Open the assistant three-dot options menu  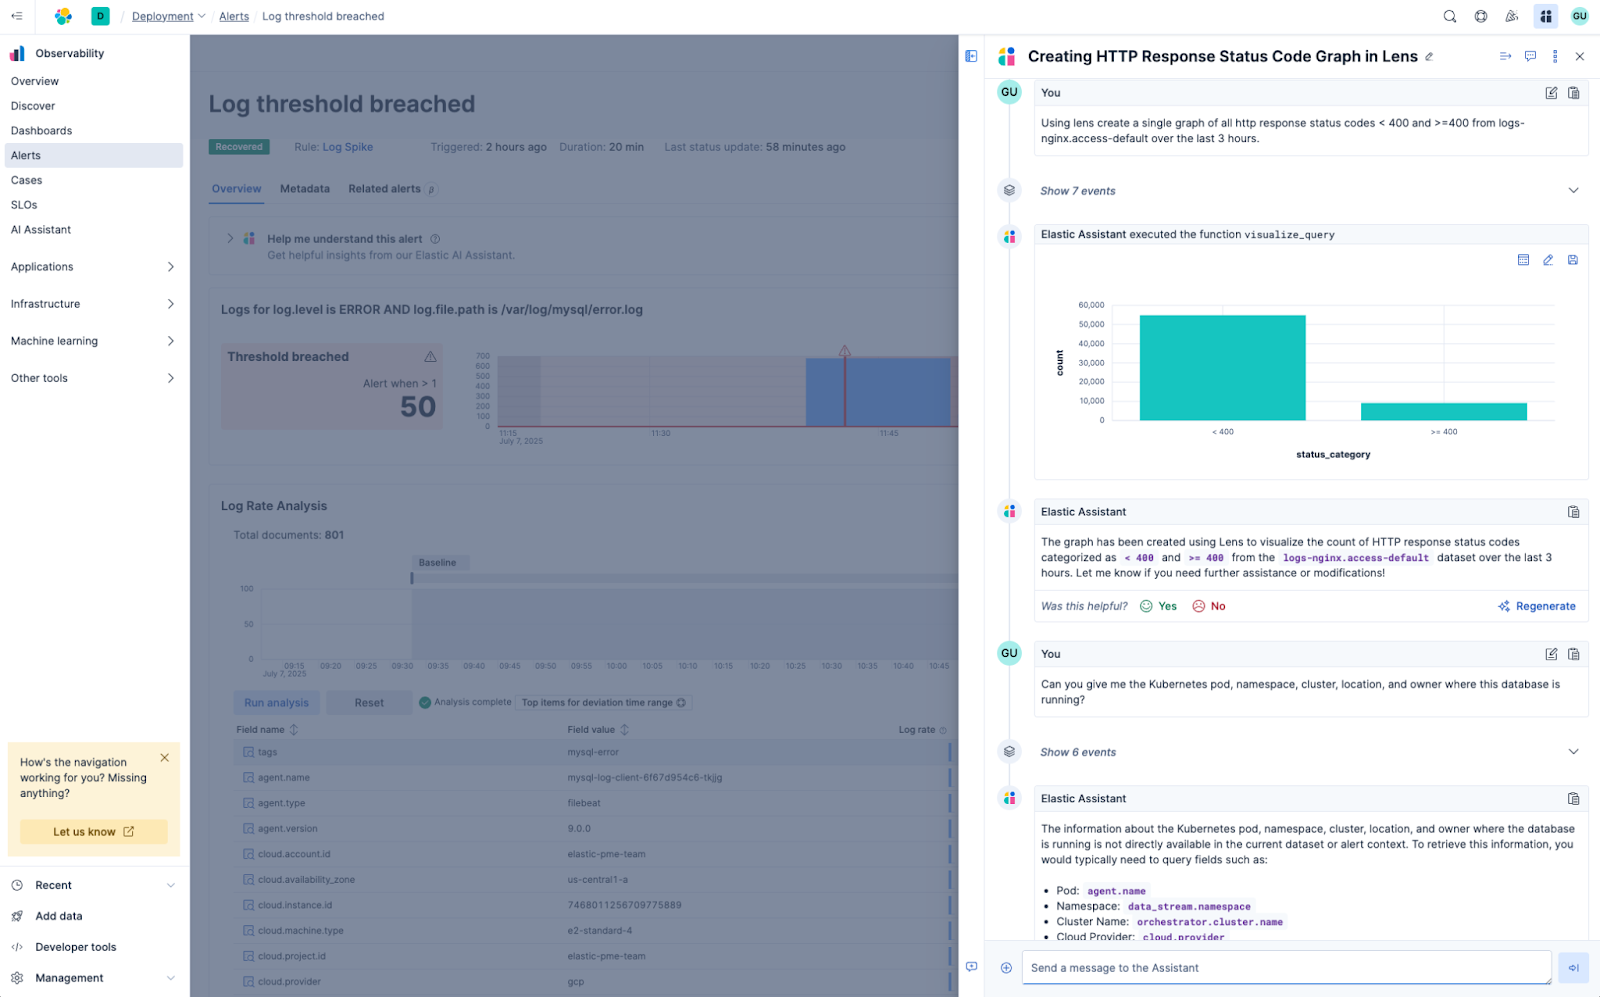pyautogui.click(x=1555, y=56)
